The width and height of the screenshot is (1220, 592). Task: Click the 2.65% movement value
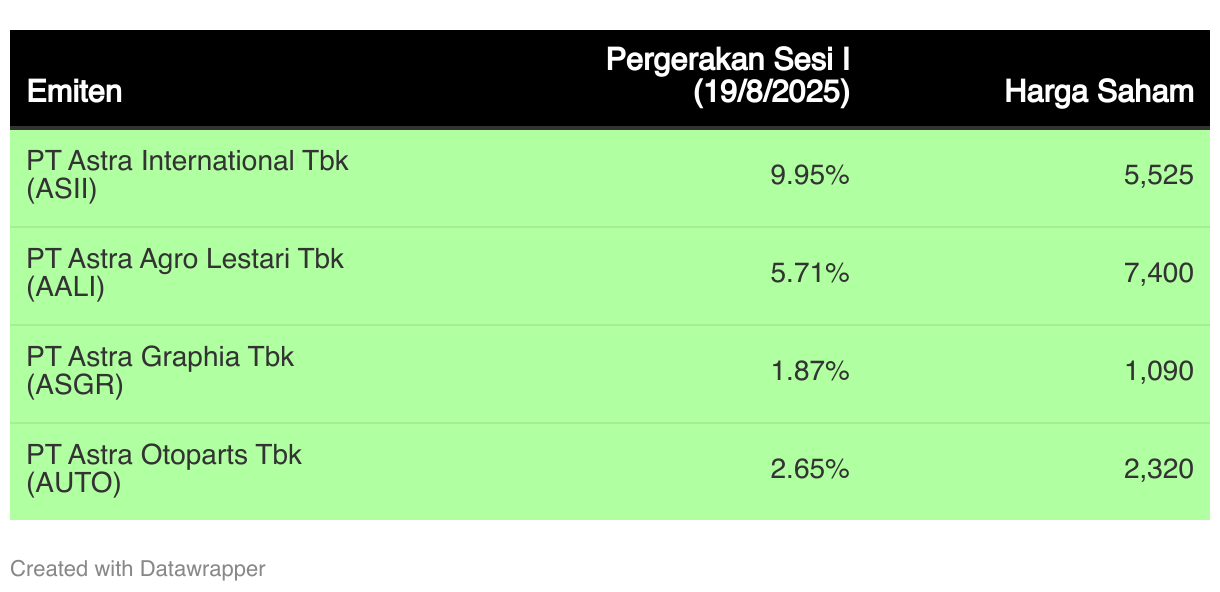(x=809, y=469)
